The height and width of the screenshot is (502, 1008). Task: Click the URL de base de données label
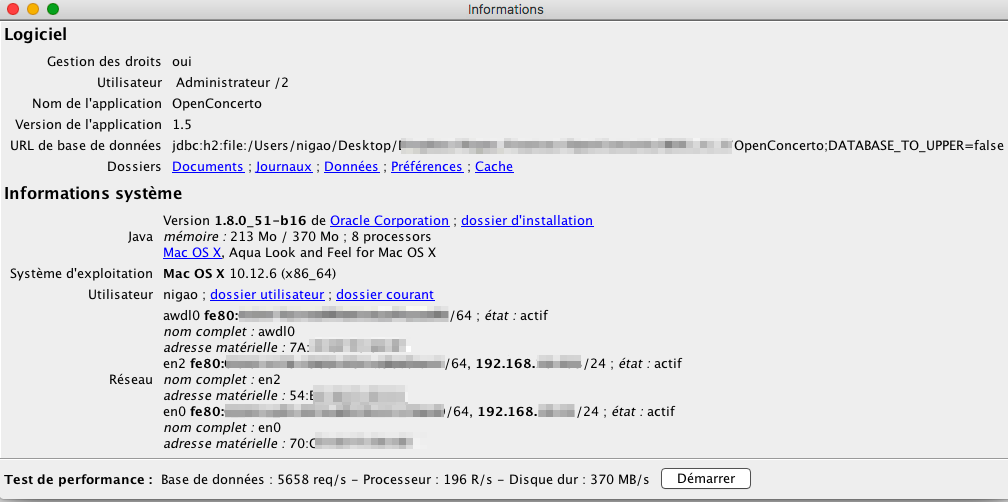[x=86, y=145]
